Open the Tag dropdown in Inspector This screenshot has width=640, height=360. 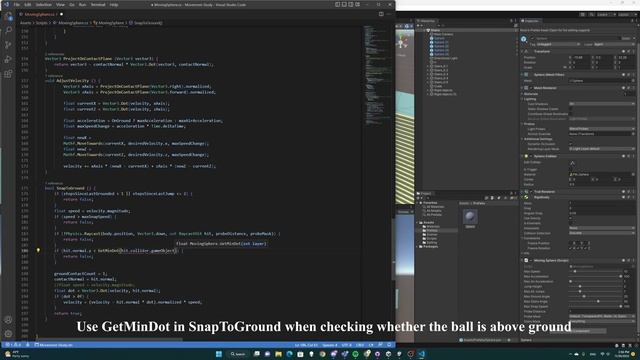(x=559, y=44)
